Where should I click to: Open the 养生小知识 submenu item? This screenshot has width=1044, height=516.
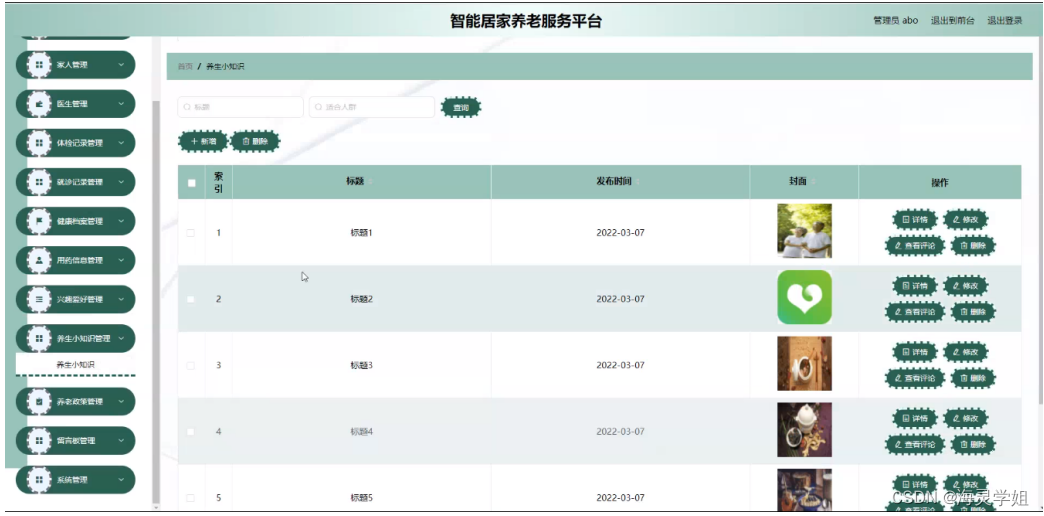[75, 365]
